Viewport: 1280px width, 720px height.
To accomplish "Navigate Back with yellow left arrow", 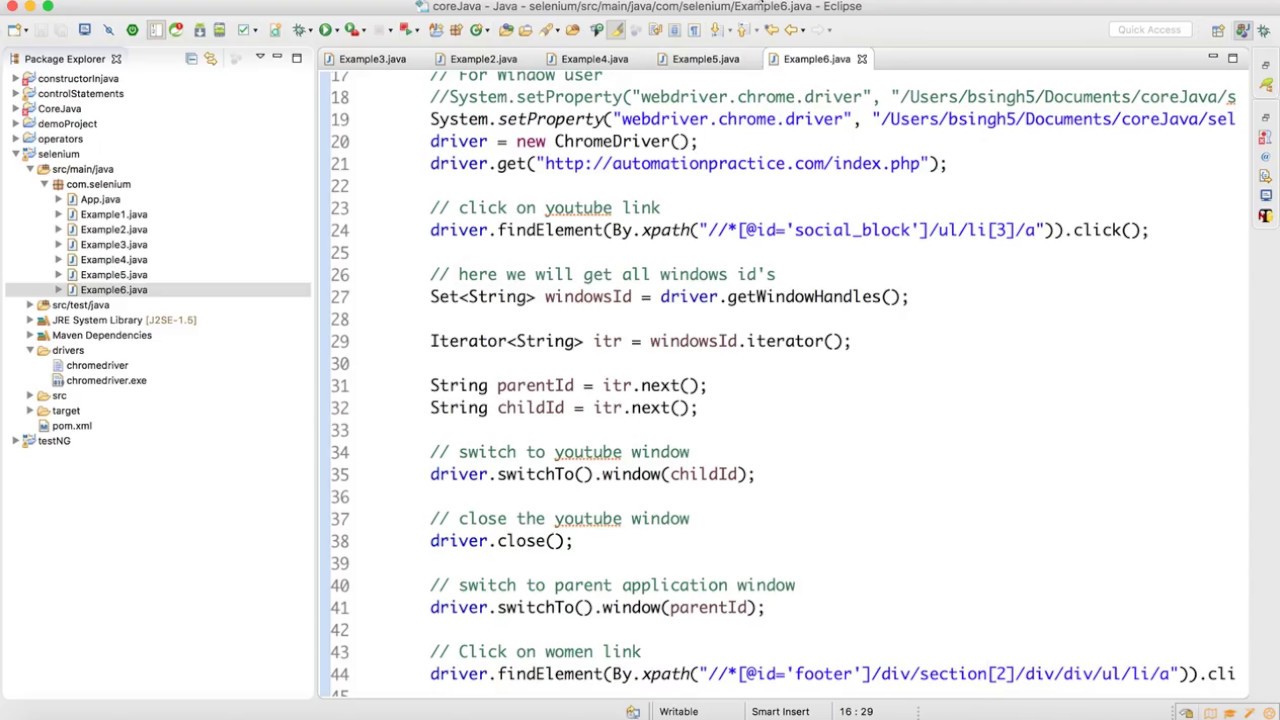I will pos(791,30).
